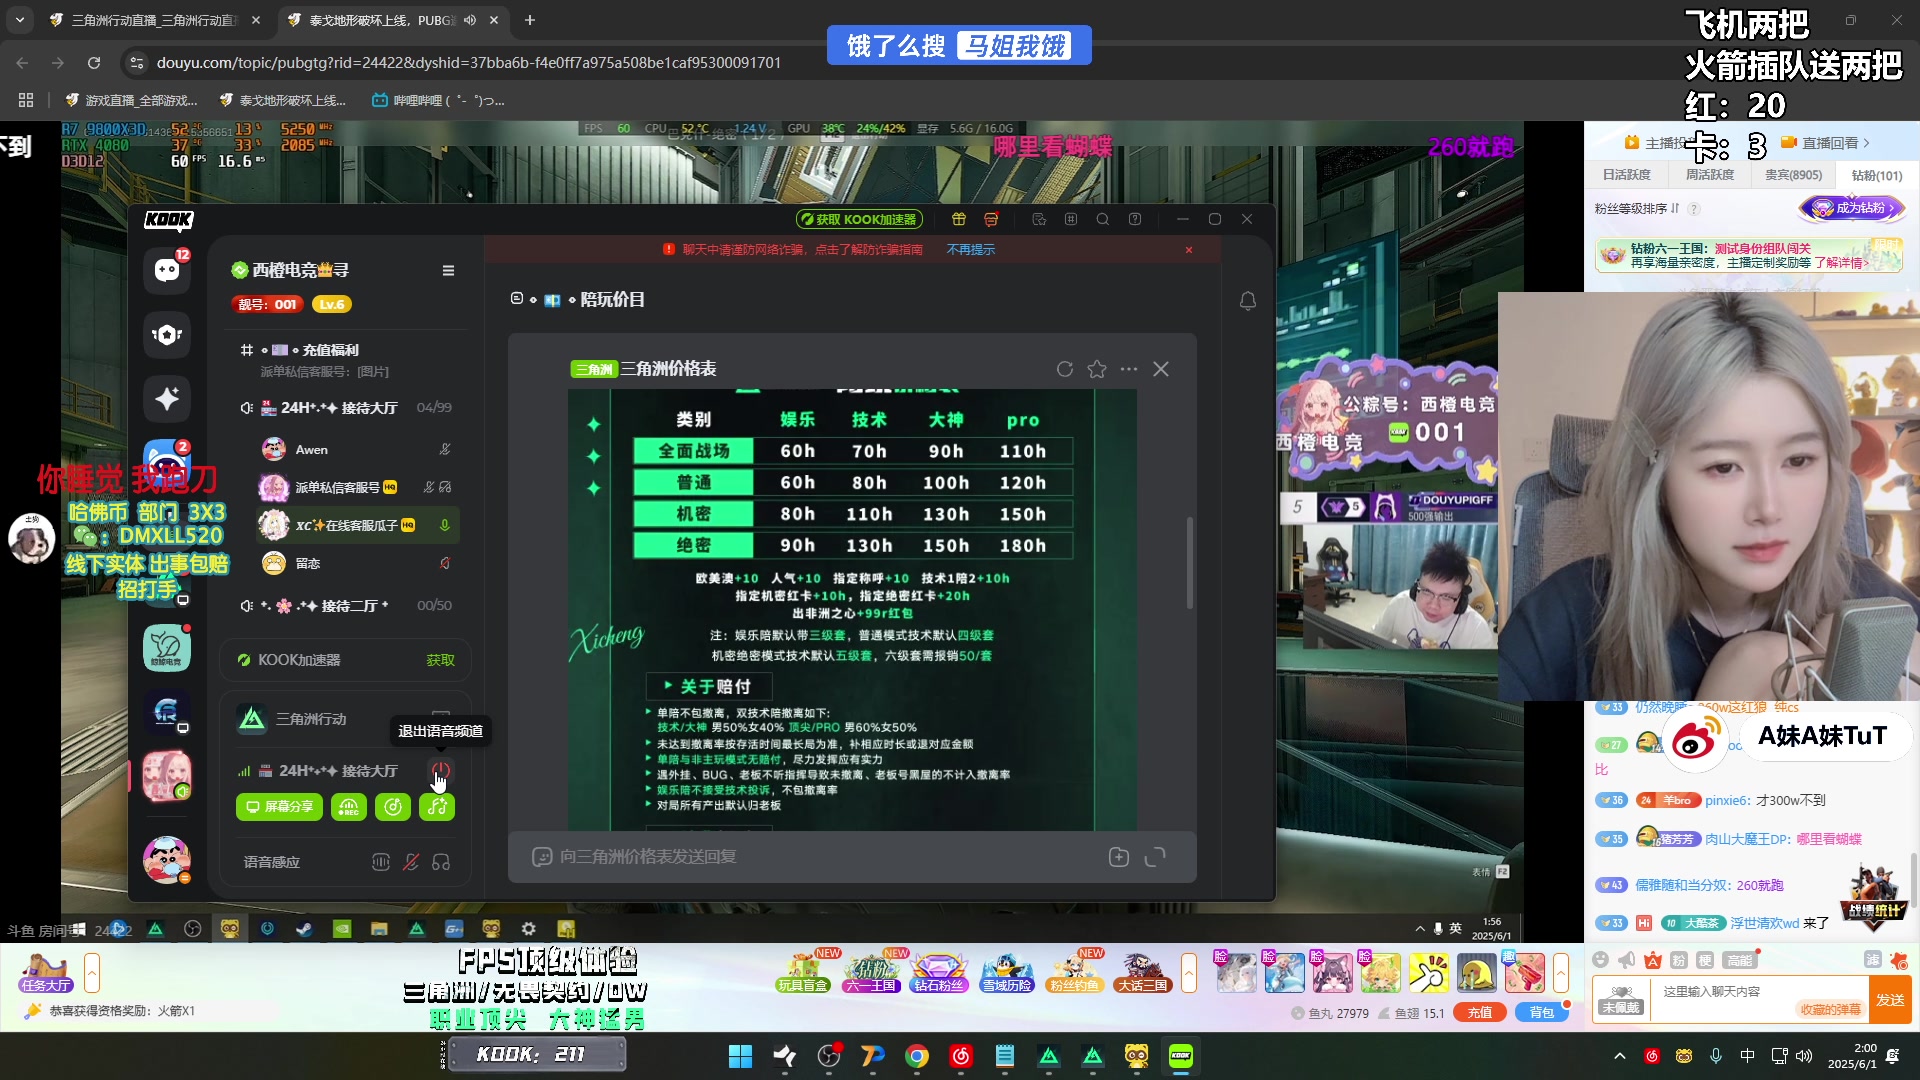
Task: Open the add attachment plus icon in reply box
Action: pos(1119,857)
